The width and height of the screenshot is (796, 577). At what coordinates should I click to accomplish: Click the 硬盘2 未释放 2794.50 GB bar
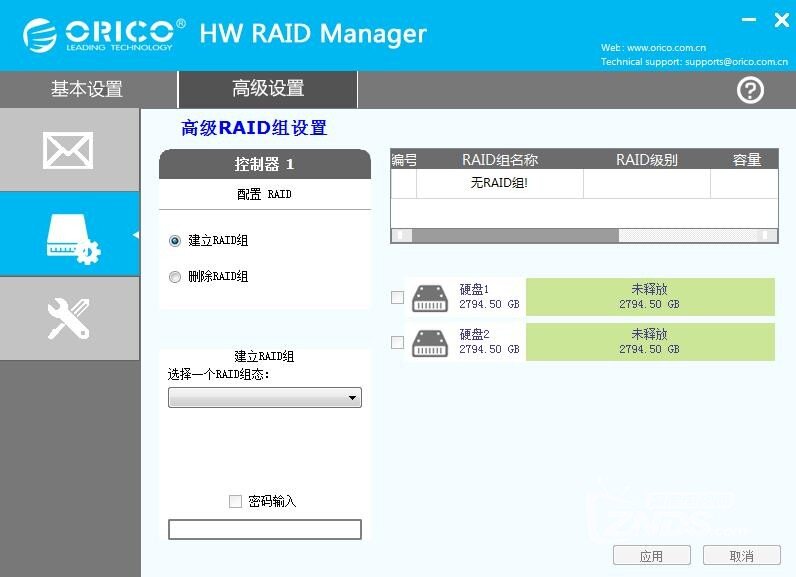click(x=650, y=342)
